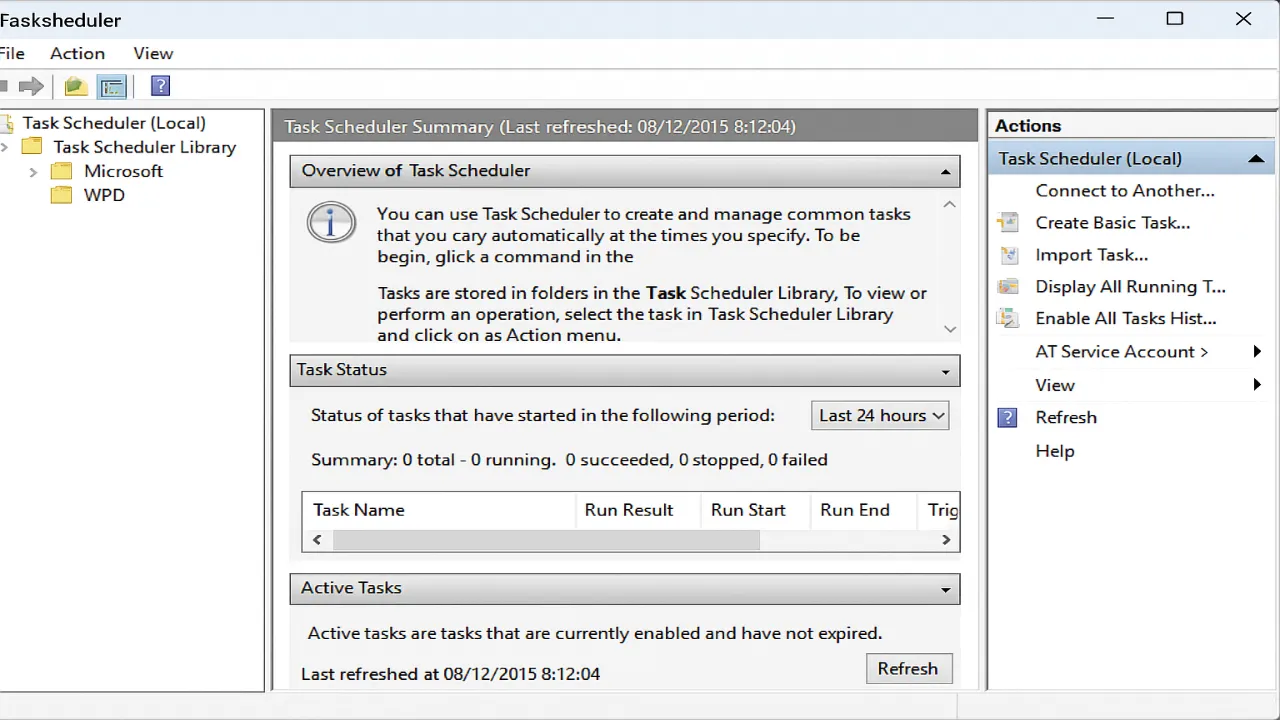Image resolution: width=1280 pixels, height=720 pixels.
Task: Collapse the Task Status section
Action: (945, 372)
